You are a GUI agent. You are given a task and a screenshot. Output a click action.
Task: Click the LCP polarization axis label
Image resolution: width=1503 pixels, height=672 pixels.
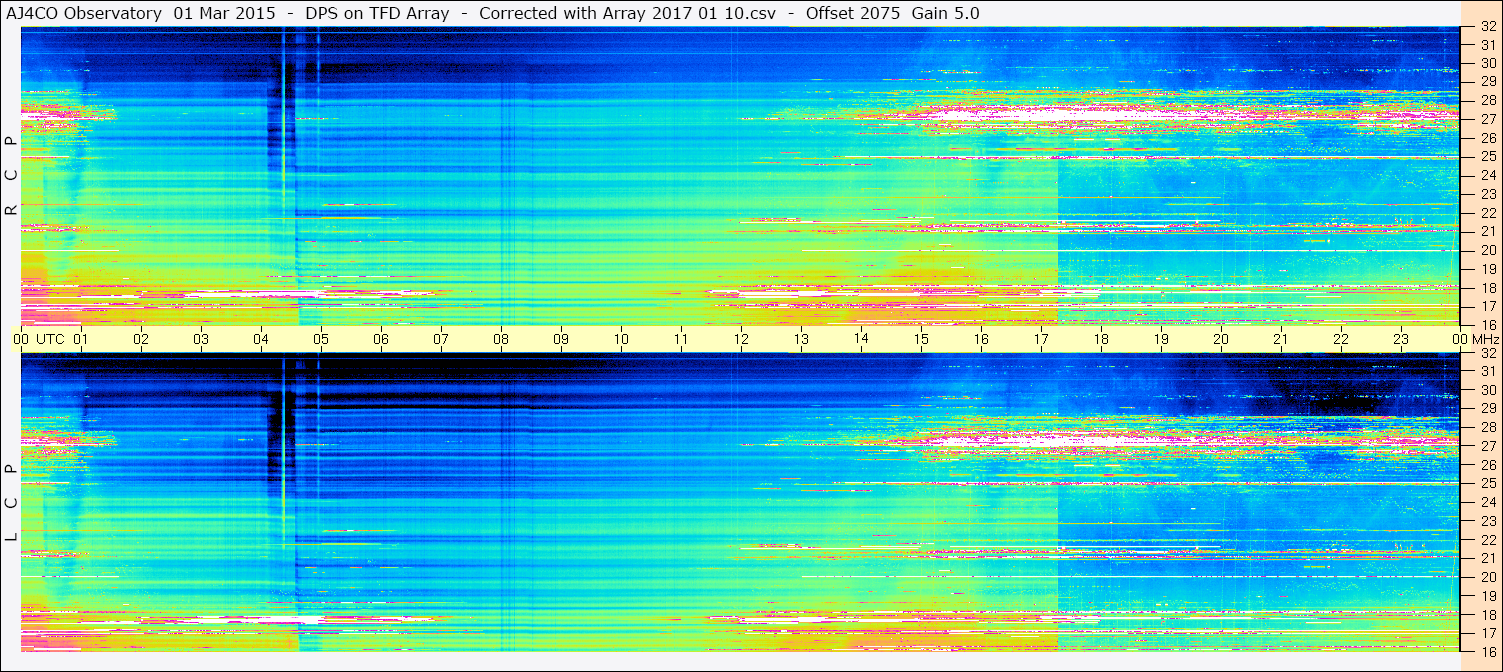coord(11,502)
